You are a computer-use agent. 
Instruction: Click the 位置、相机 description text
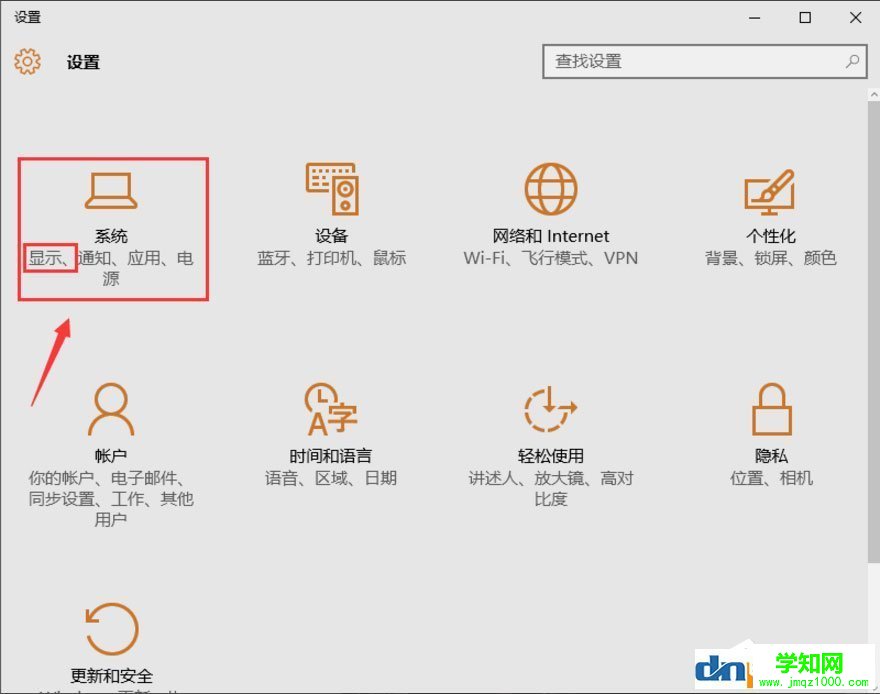(x=772, y=478)
